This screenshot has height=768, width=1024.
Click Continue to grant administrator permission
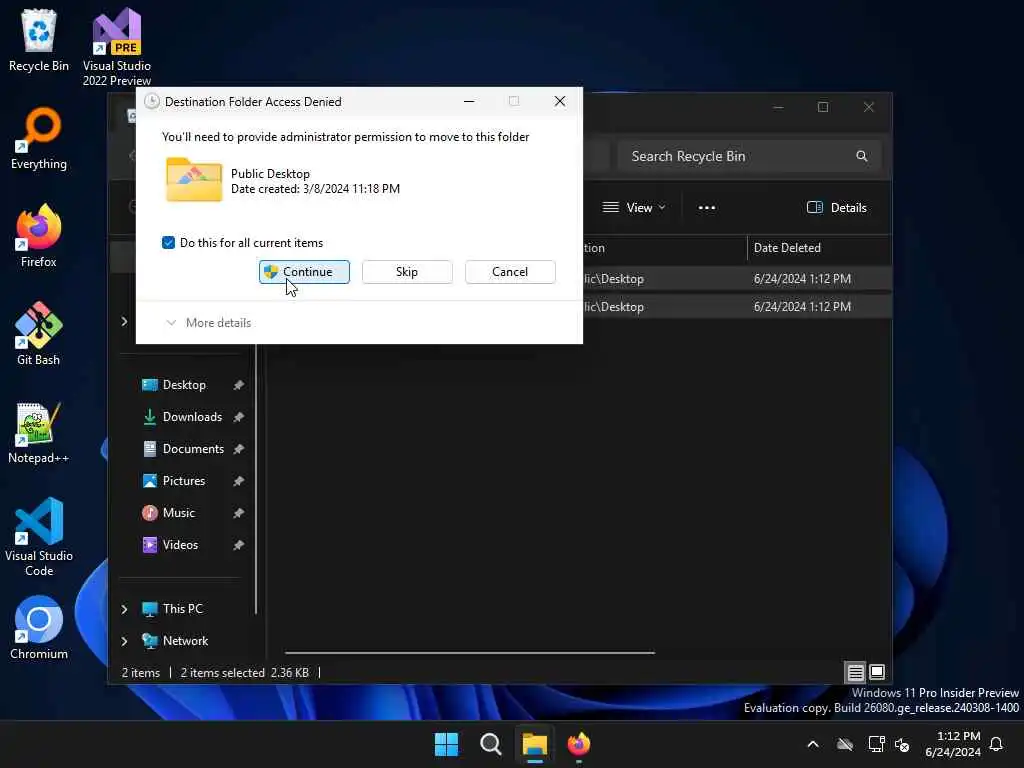click(x=304, y=272)
